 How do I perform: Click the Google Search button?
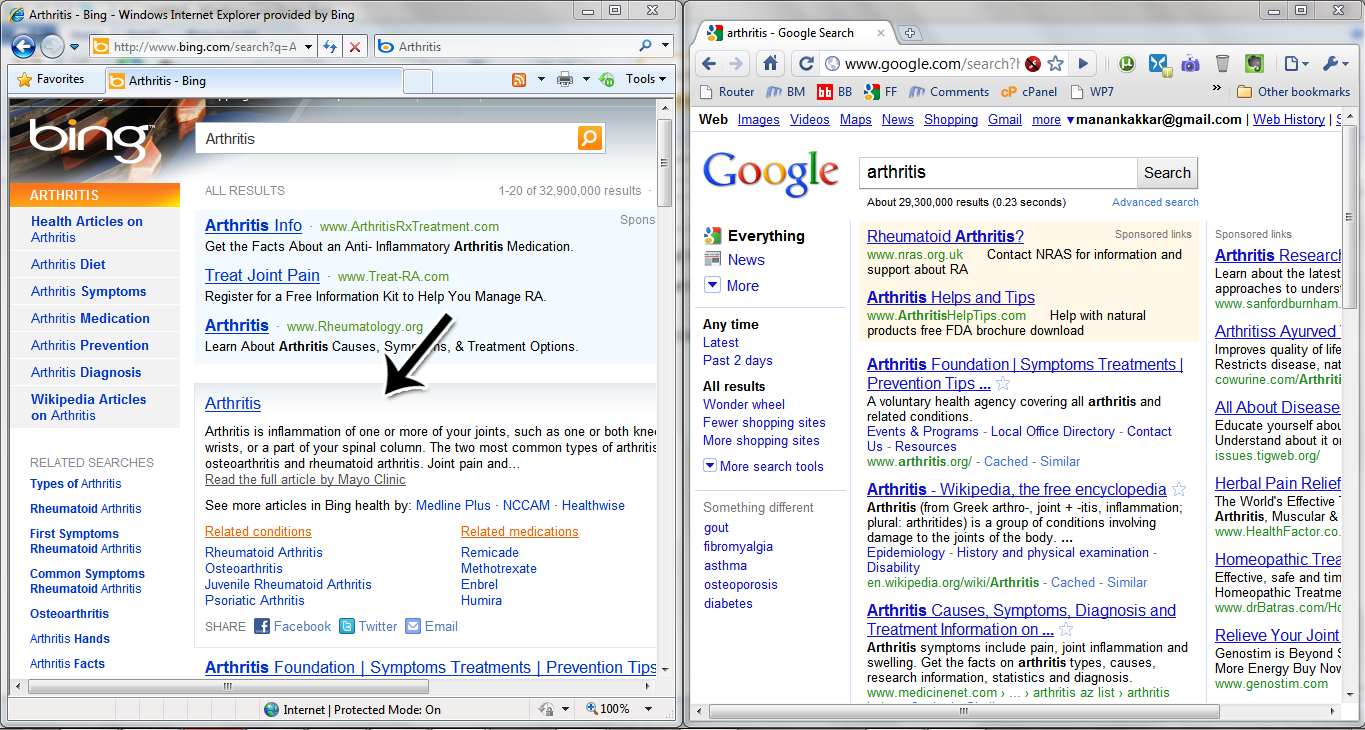(1167, 172)
